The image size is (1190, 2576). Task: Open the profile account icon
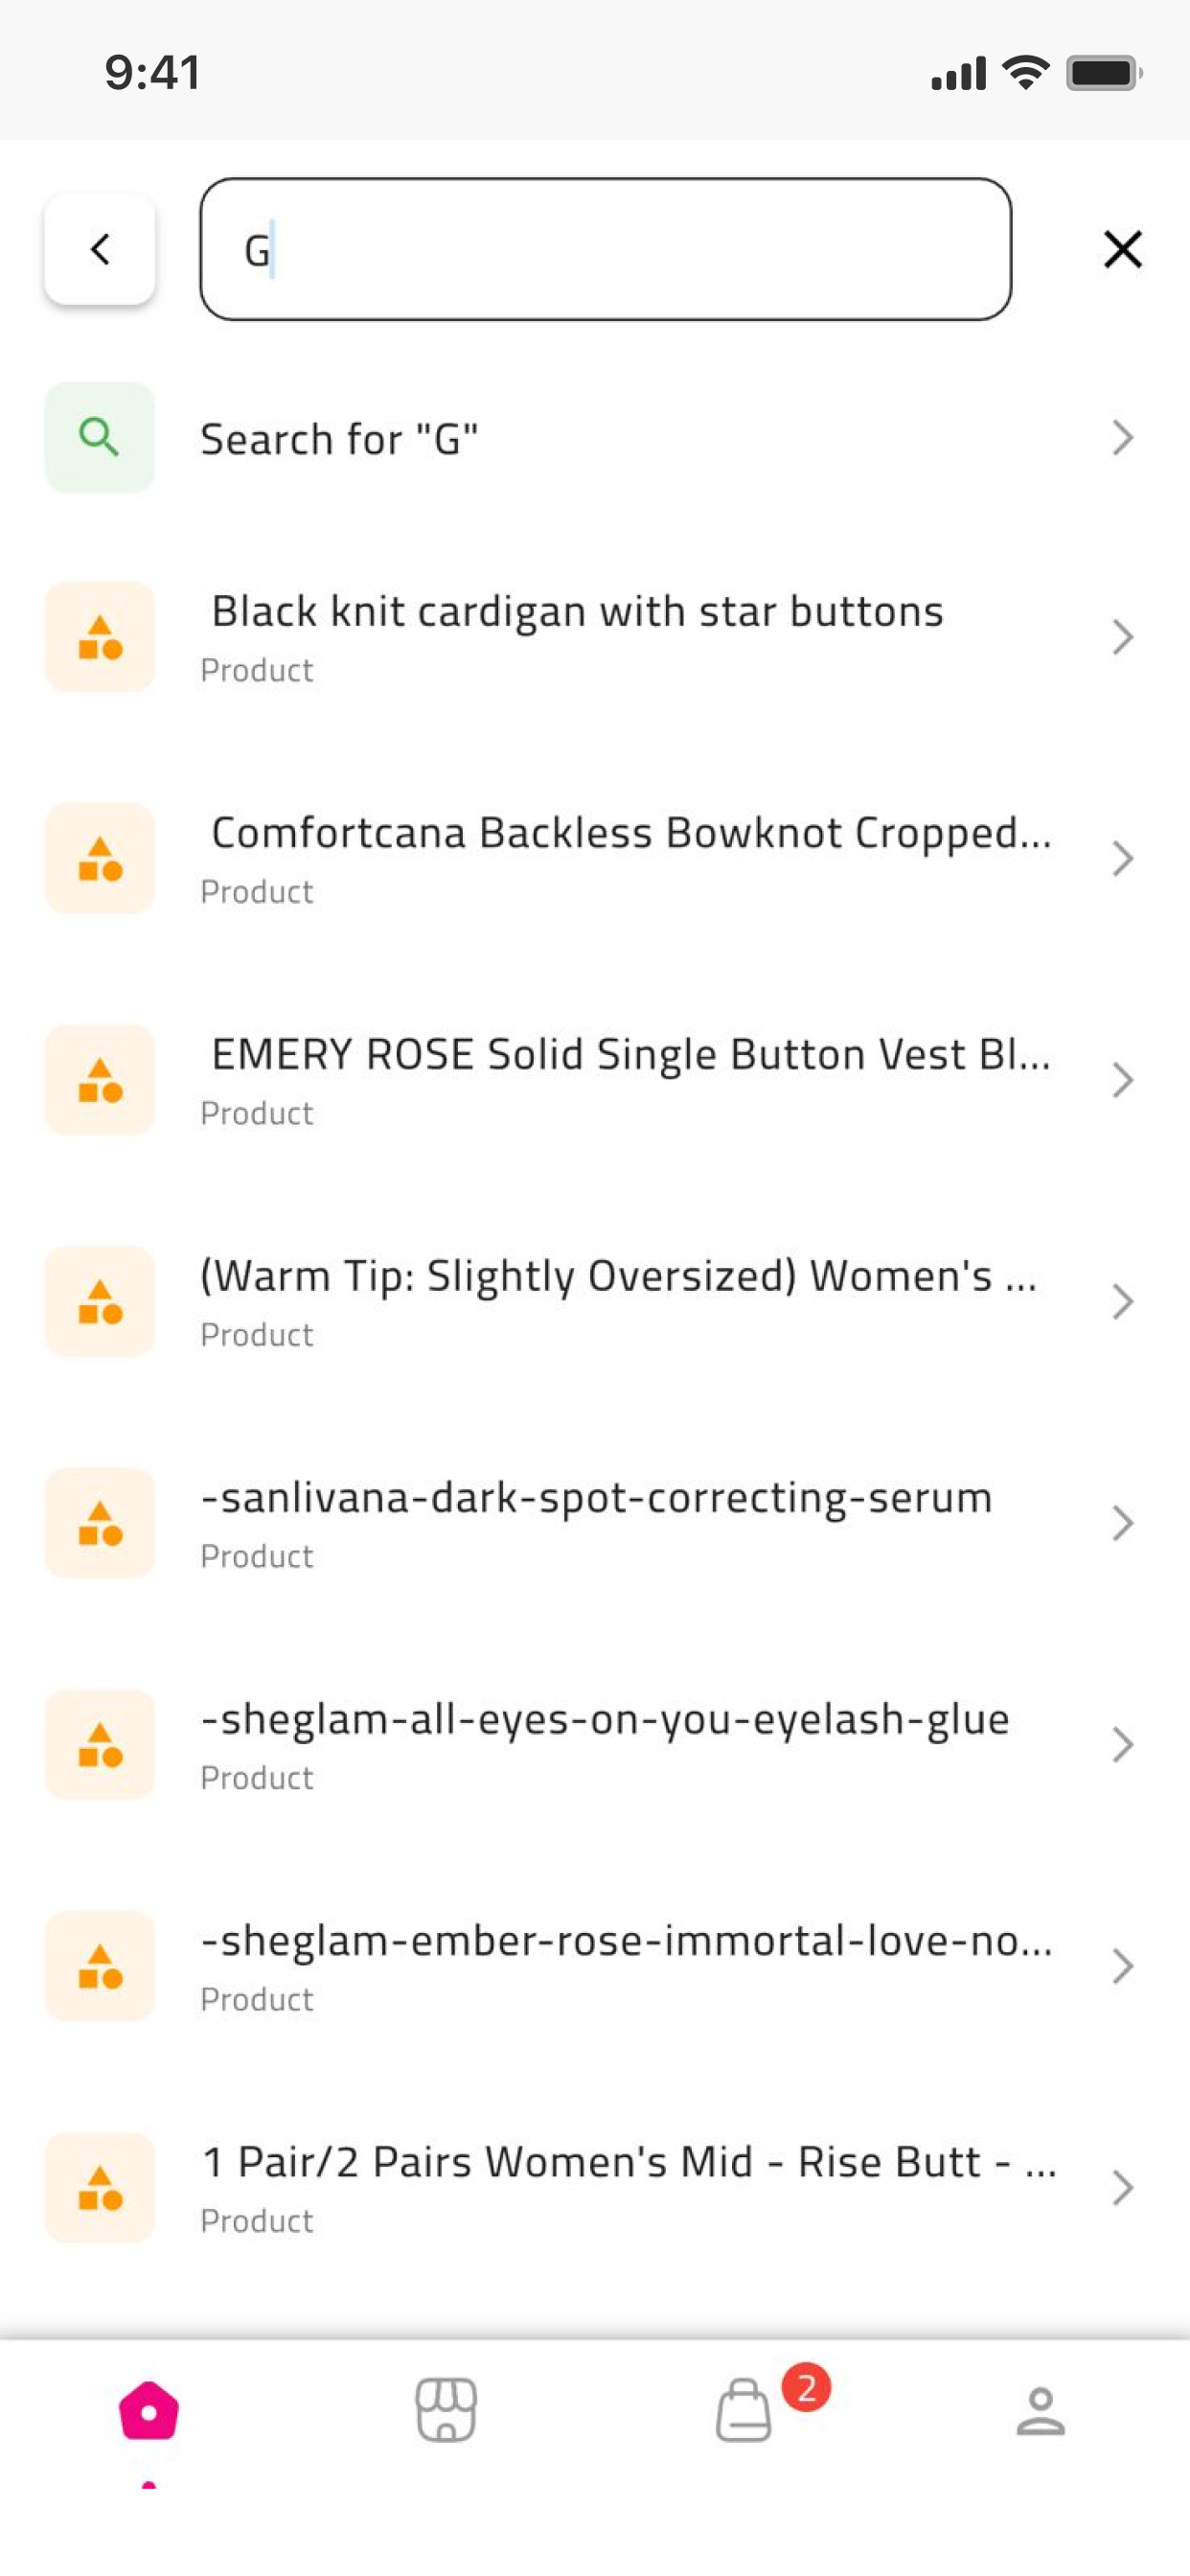coord(1041,2410)
